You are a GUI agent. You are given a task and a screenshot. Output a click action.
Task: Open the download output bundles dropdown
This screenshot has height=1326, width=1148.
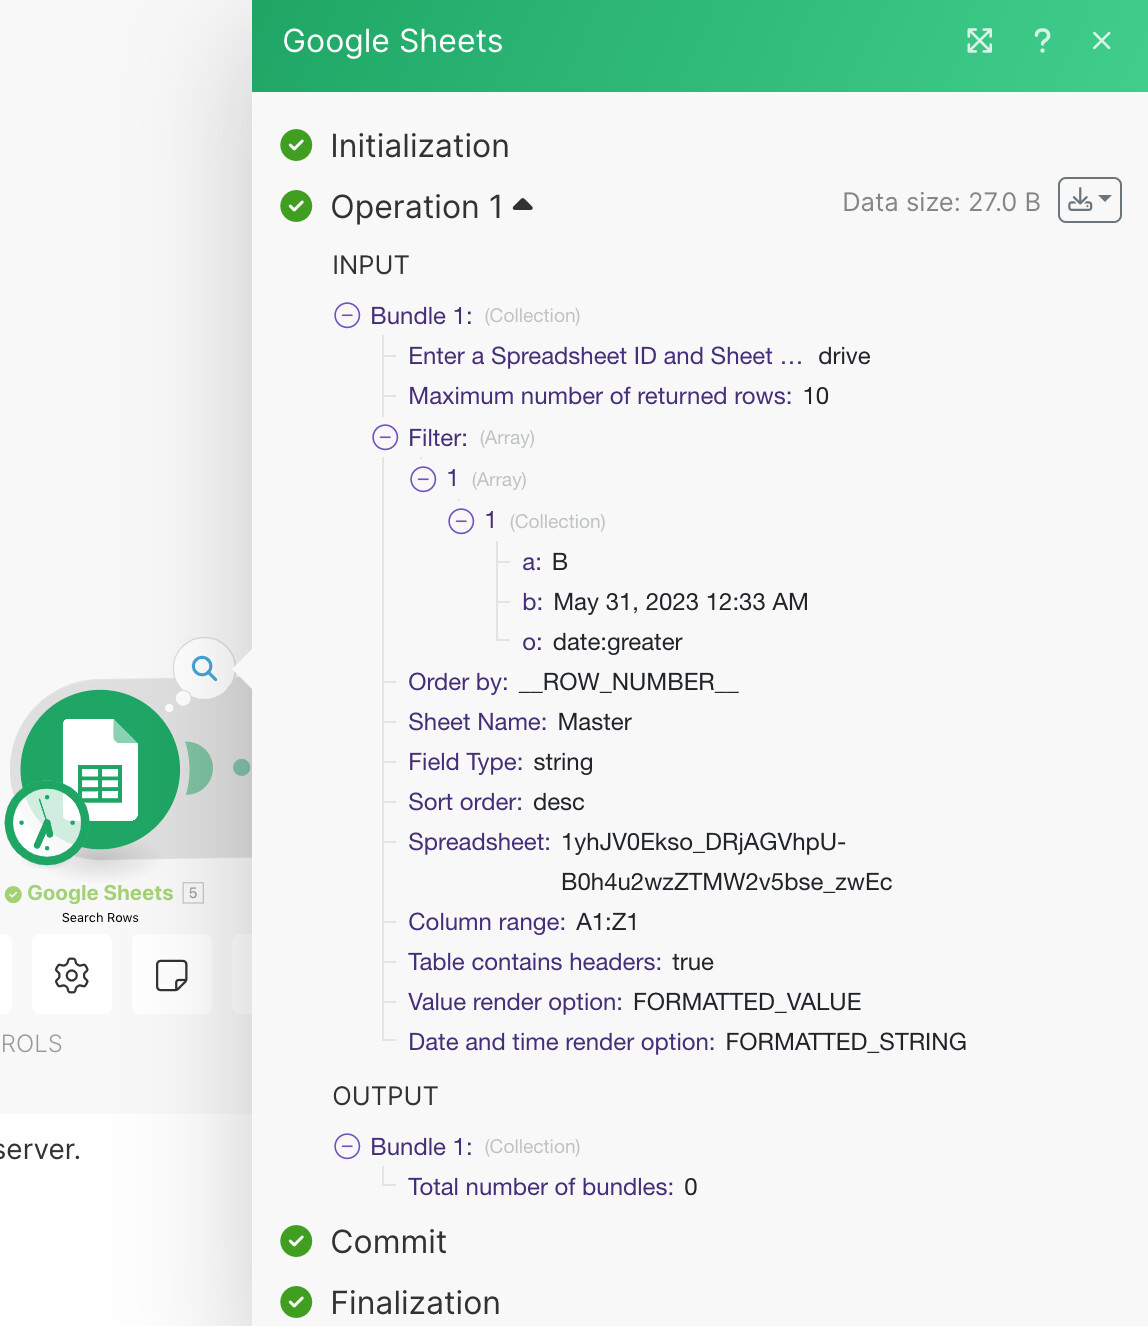coord(1090,200)
